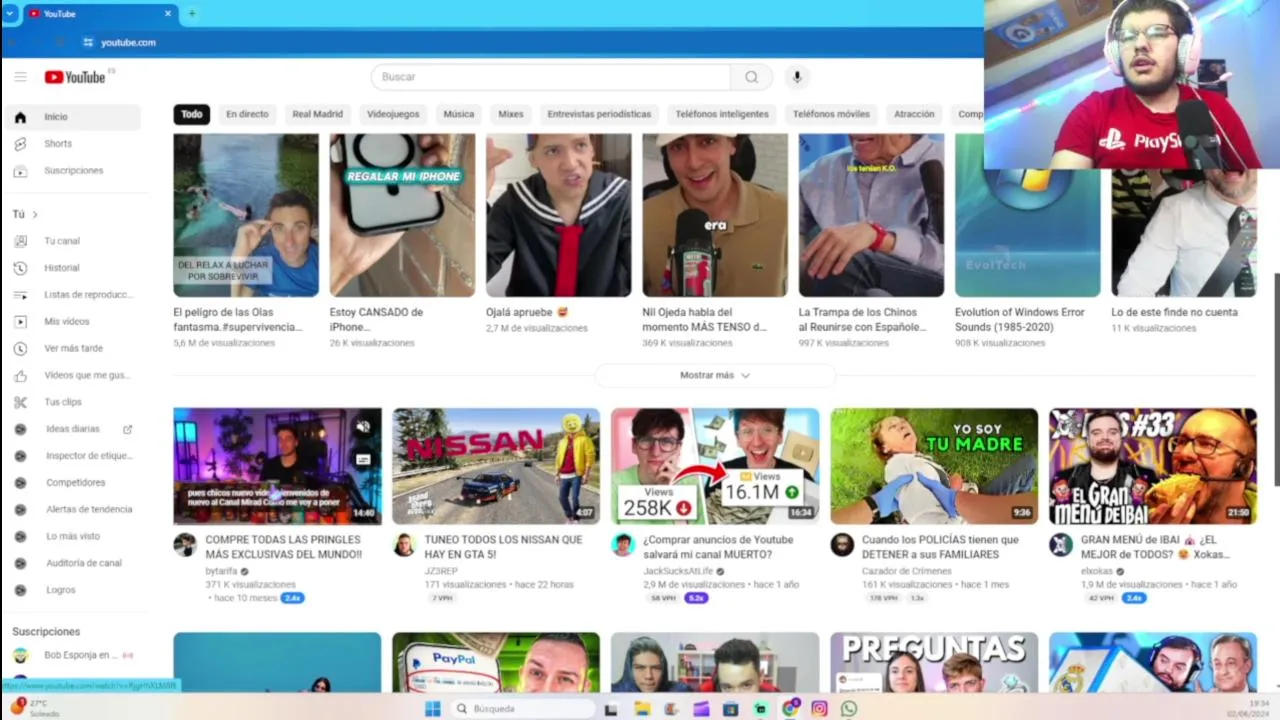View site information icon beside youtube.com
Screen dimensions: 1280x720
click(x=88, y=43)
